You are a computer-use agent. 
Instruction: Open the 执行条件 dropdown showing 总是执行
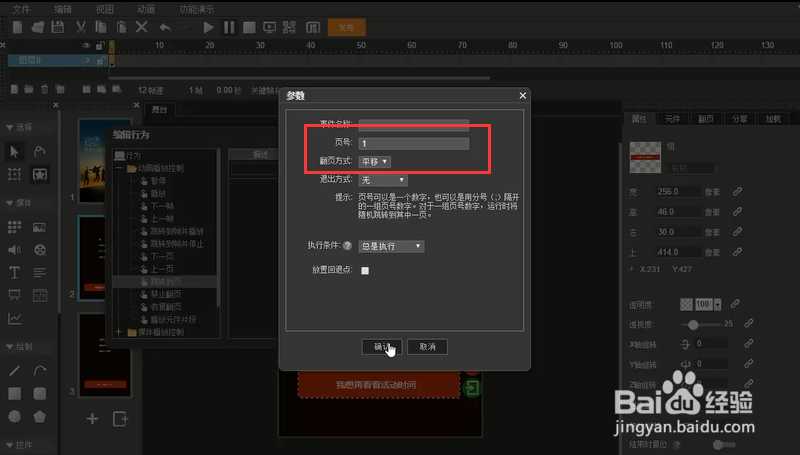[391, 246]
